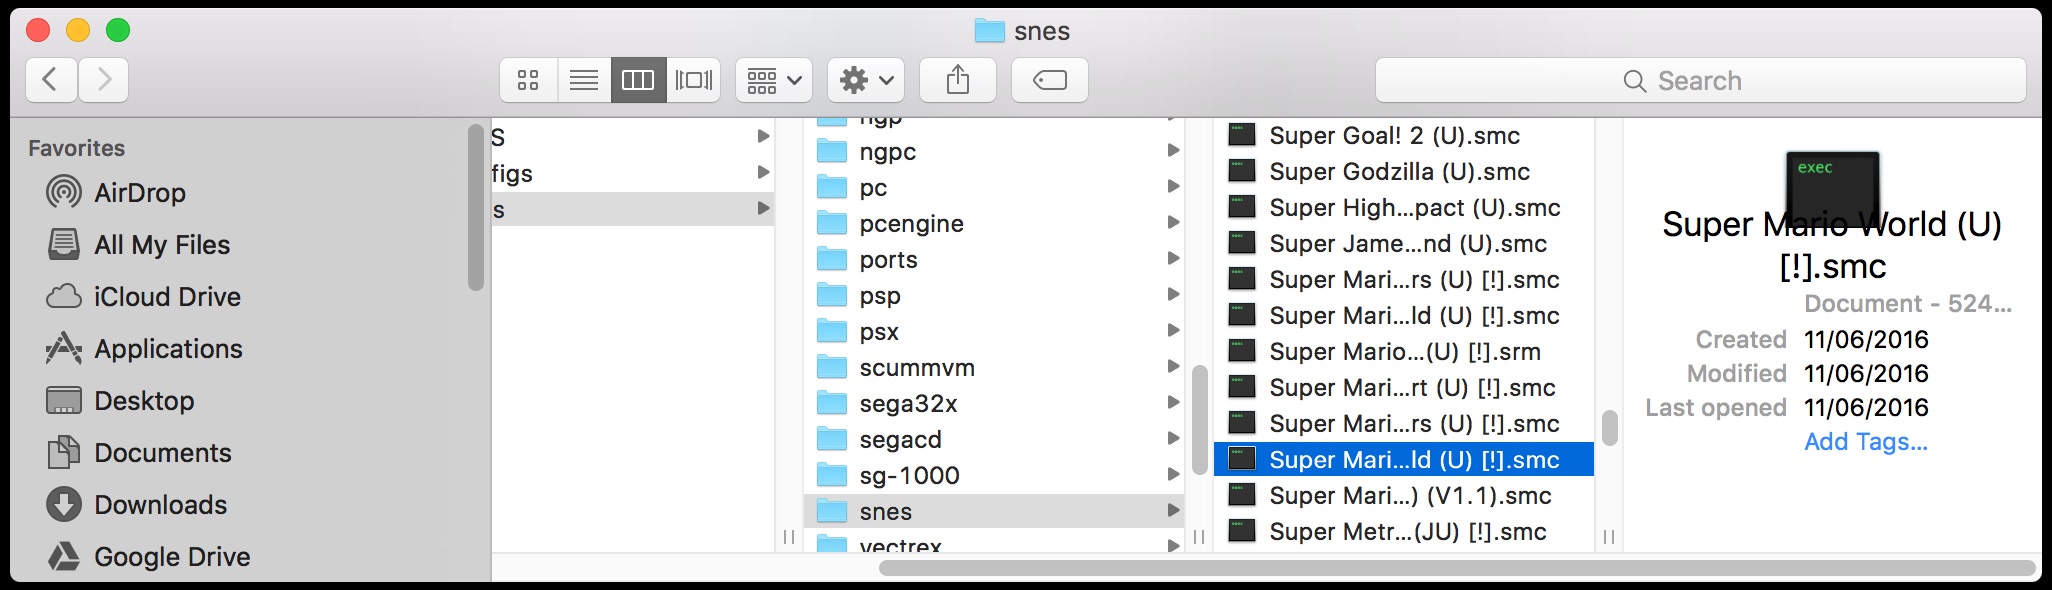Expand the sg-1000 folder arrow
2052x590 pixels.
[1173, 475]
